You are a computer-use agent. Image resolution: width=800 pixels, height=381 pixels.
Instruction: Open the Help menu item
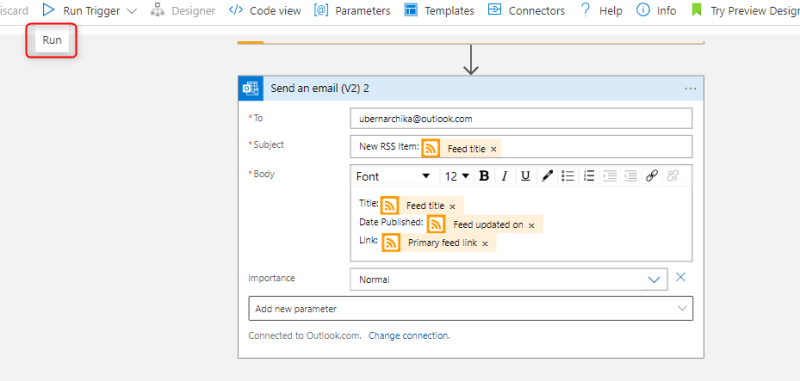(601, 11)
